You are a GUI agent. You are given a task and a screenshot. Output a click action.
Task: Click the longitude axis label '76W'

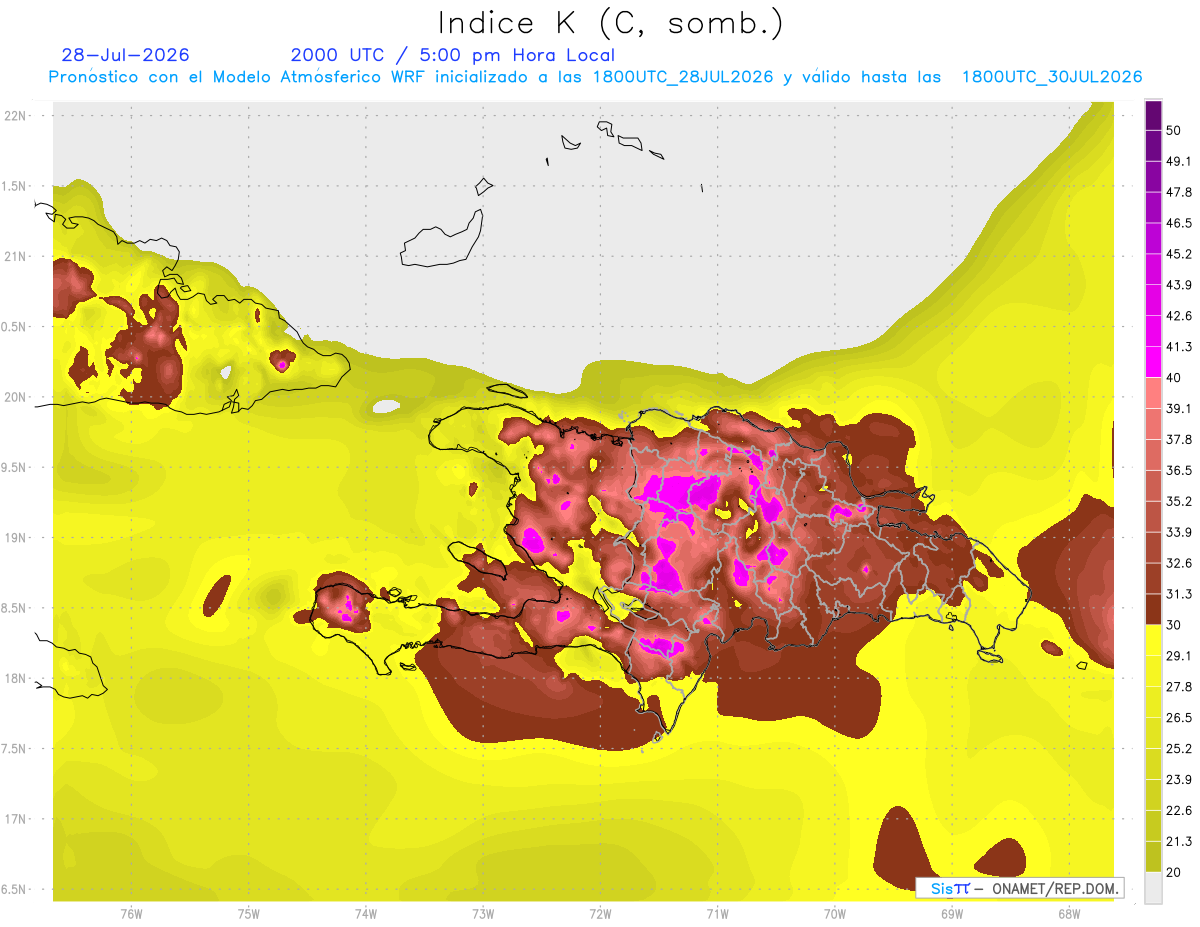[131, 913]
